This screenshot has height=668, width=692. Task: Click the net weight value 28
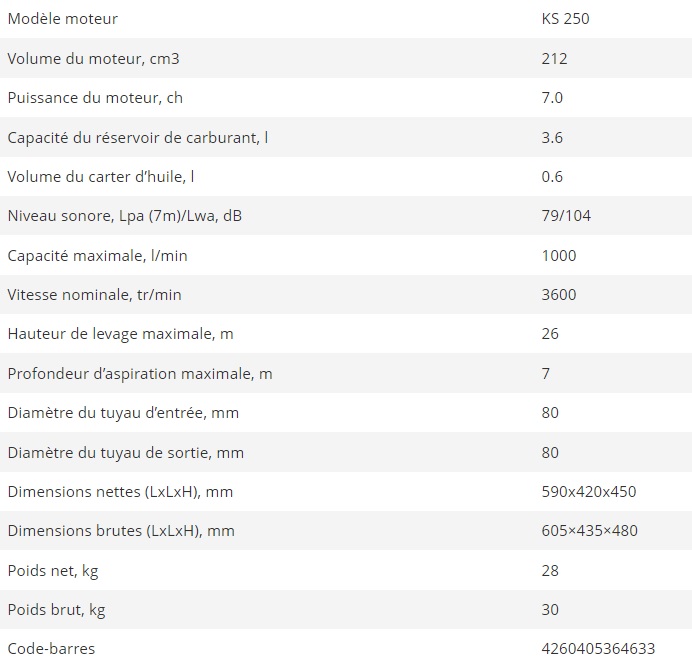click(x=550, y=570)
